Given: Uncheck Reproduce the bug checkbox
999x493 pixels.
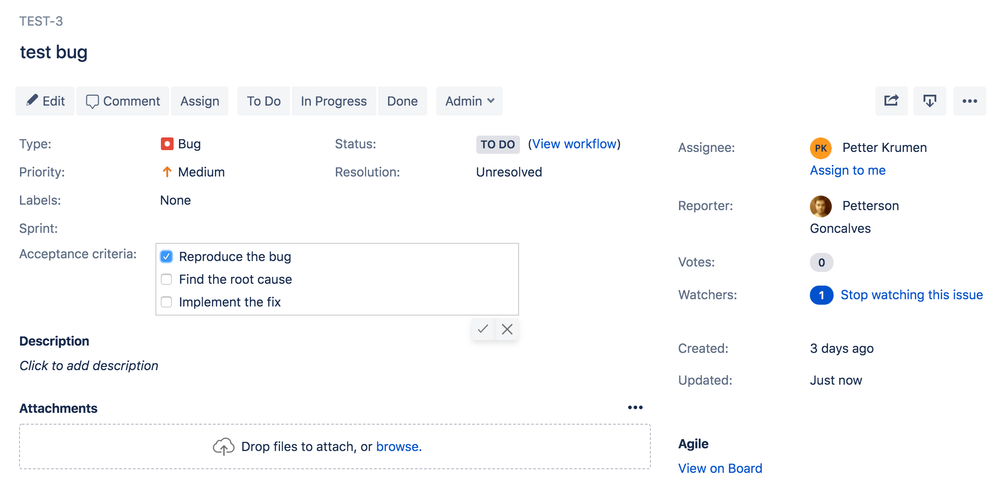Looking at the screenshot, I should click(x=166, y=257).
